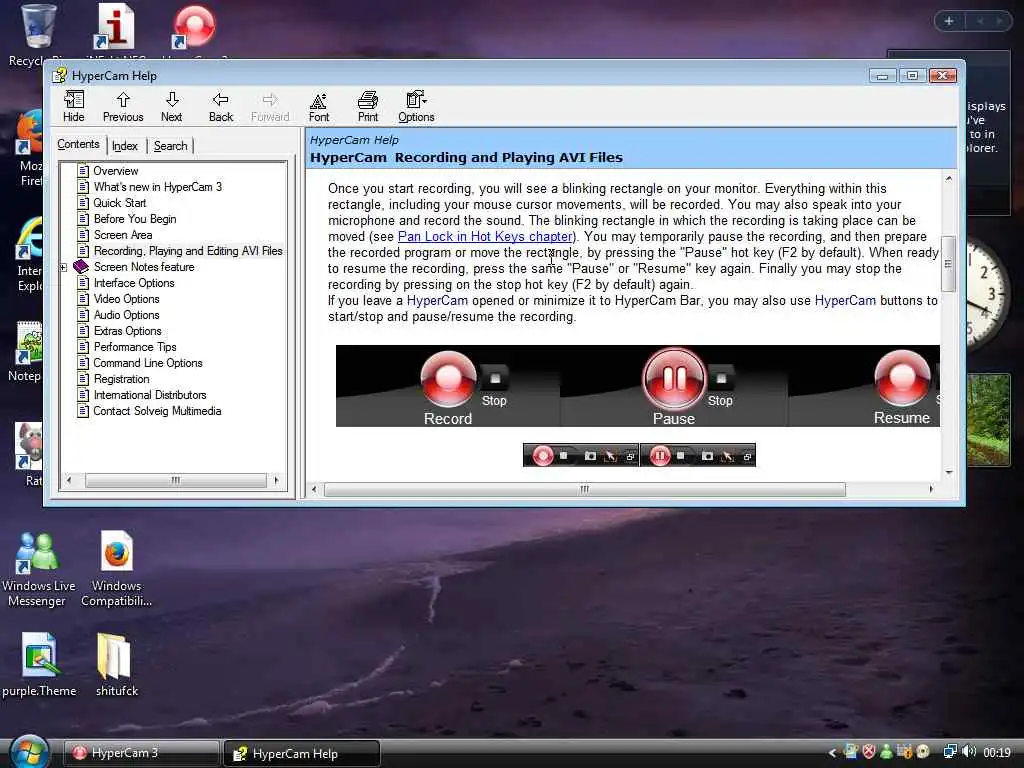Open the Interface Options topic
This screenshot has height=768, width=1024.
(134, 283)
